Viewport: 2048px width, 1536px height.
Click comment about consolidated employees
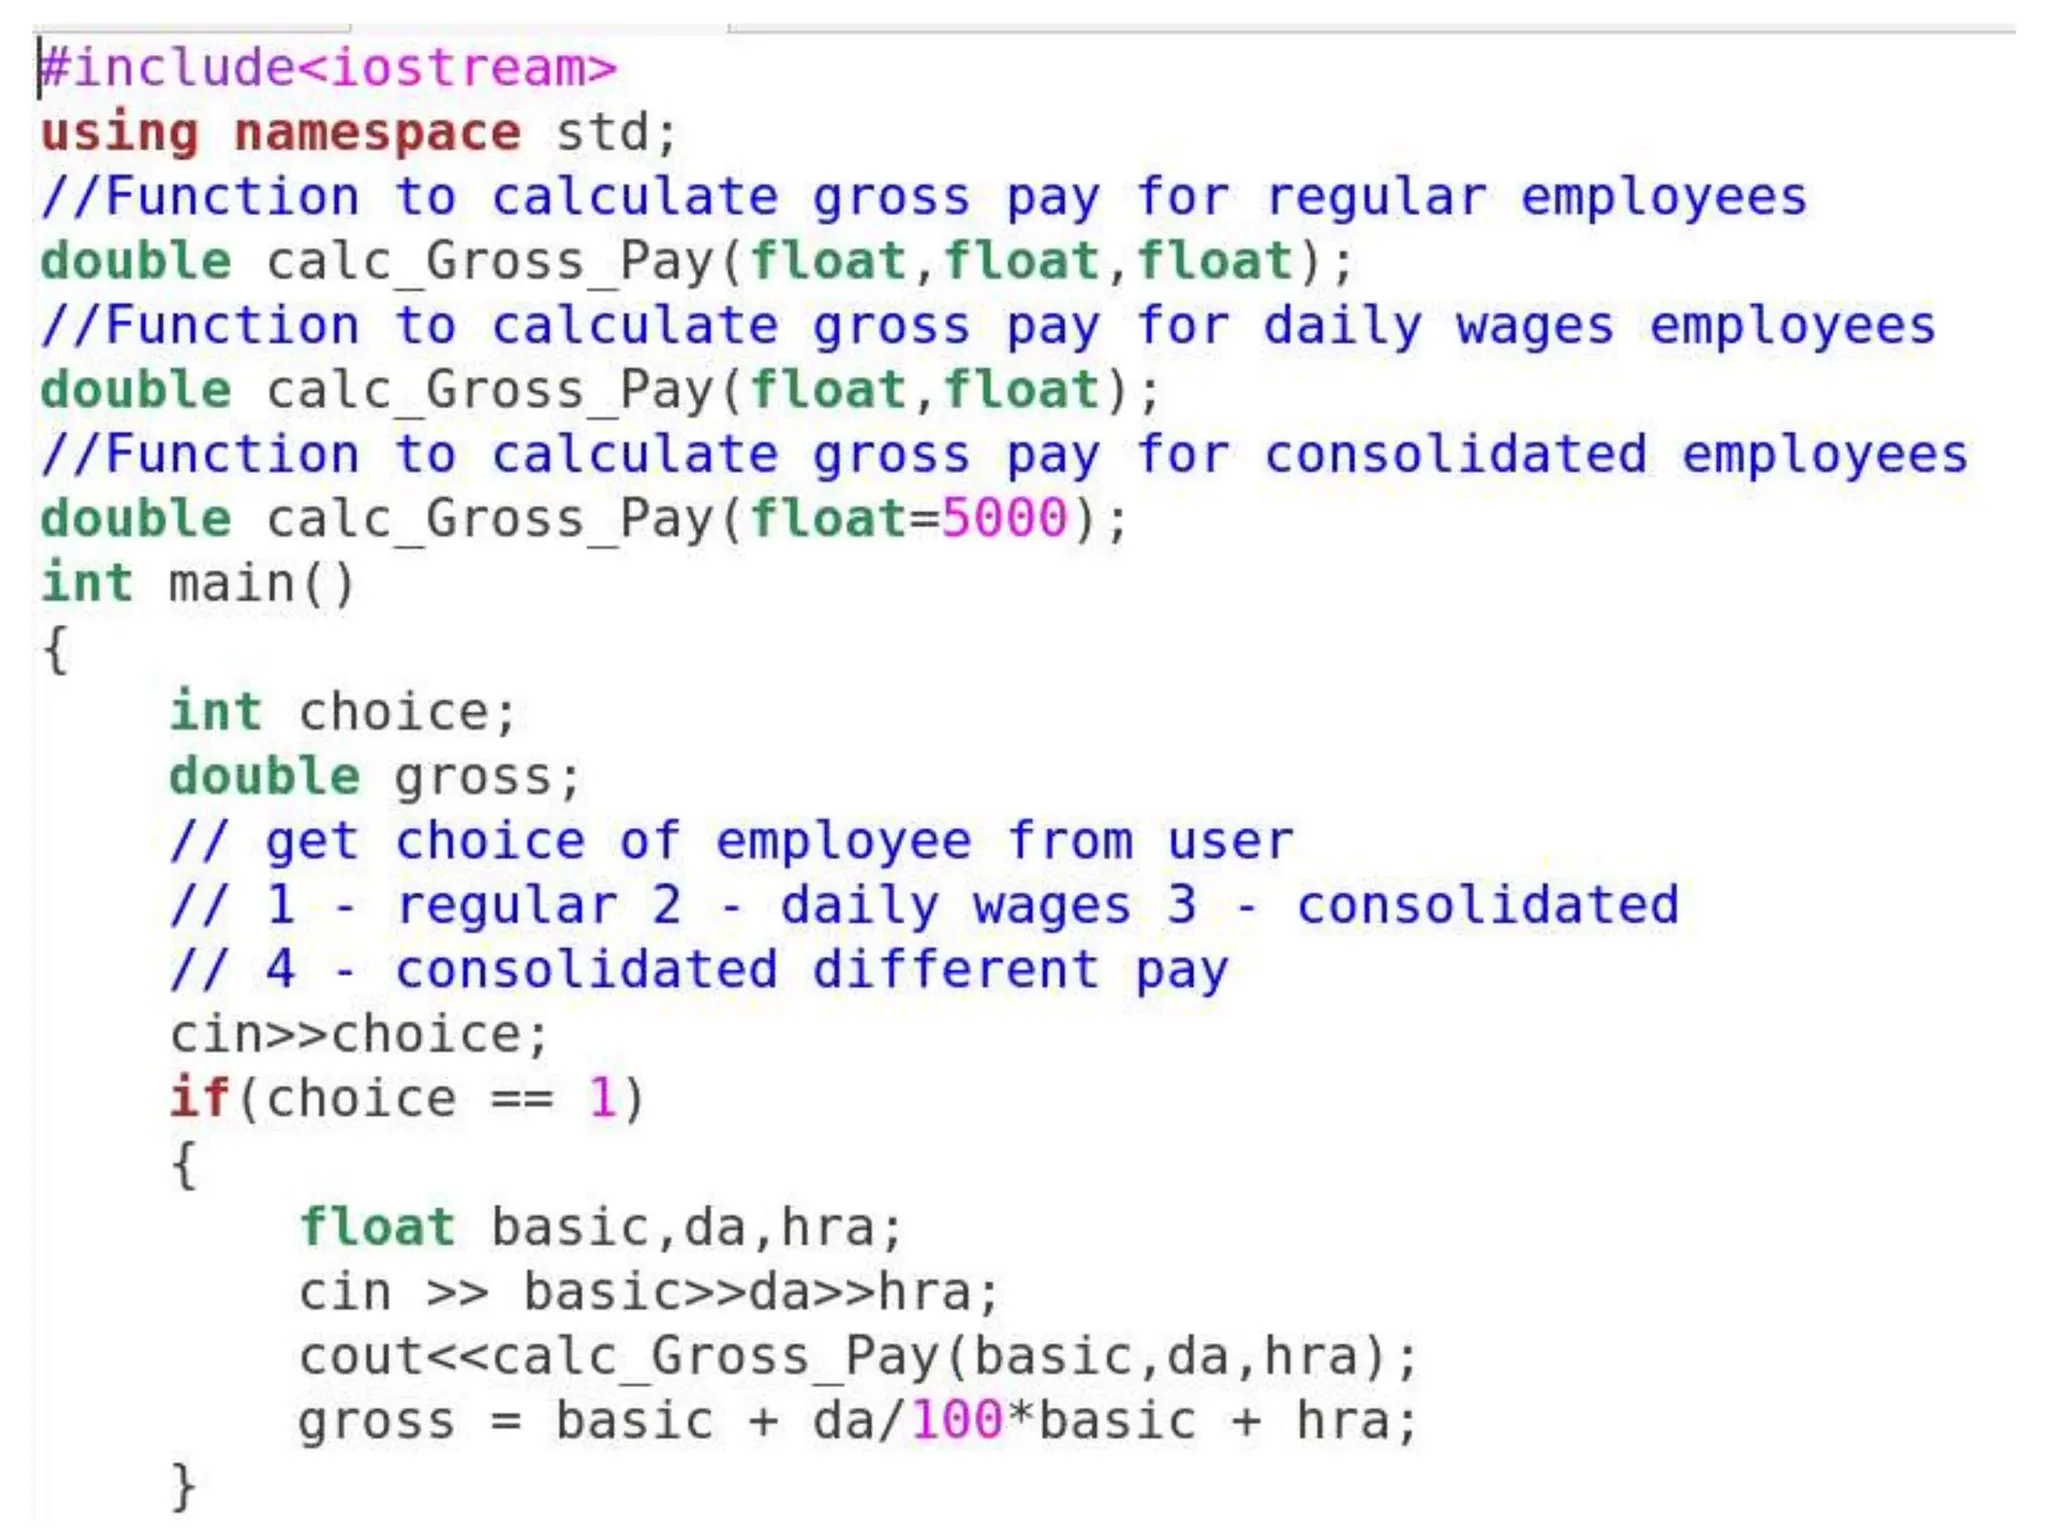click(x=1003, y=455)
